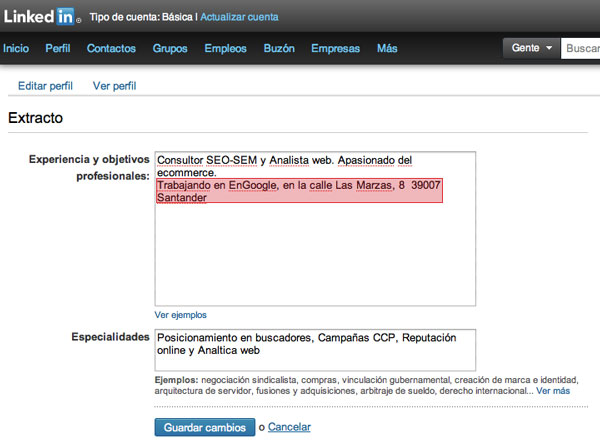Open the Gente search category dropdown
Viewport: 600px width, 446px height.
pyautogui.click(x=532, y=48)
